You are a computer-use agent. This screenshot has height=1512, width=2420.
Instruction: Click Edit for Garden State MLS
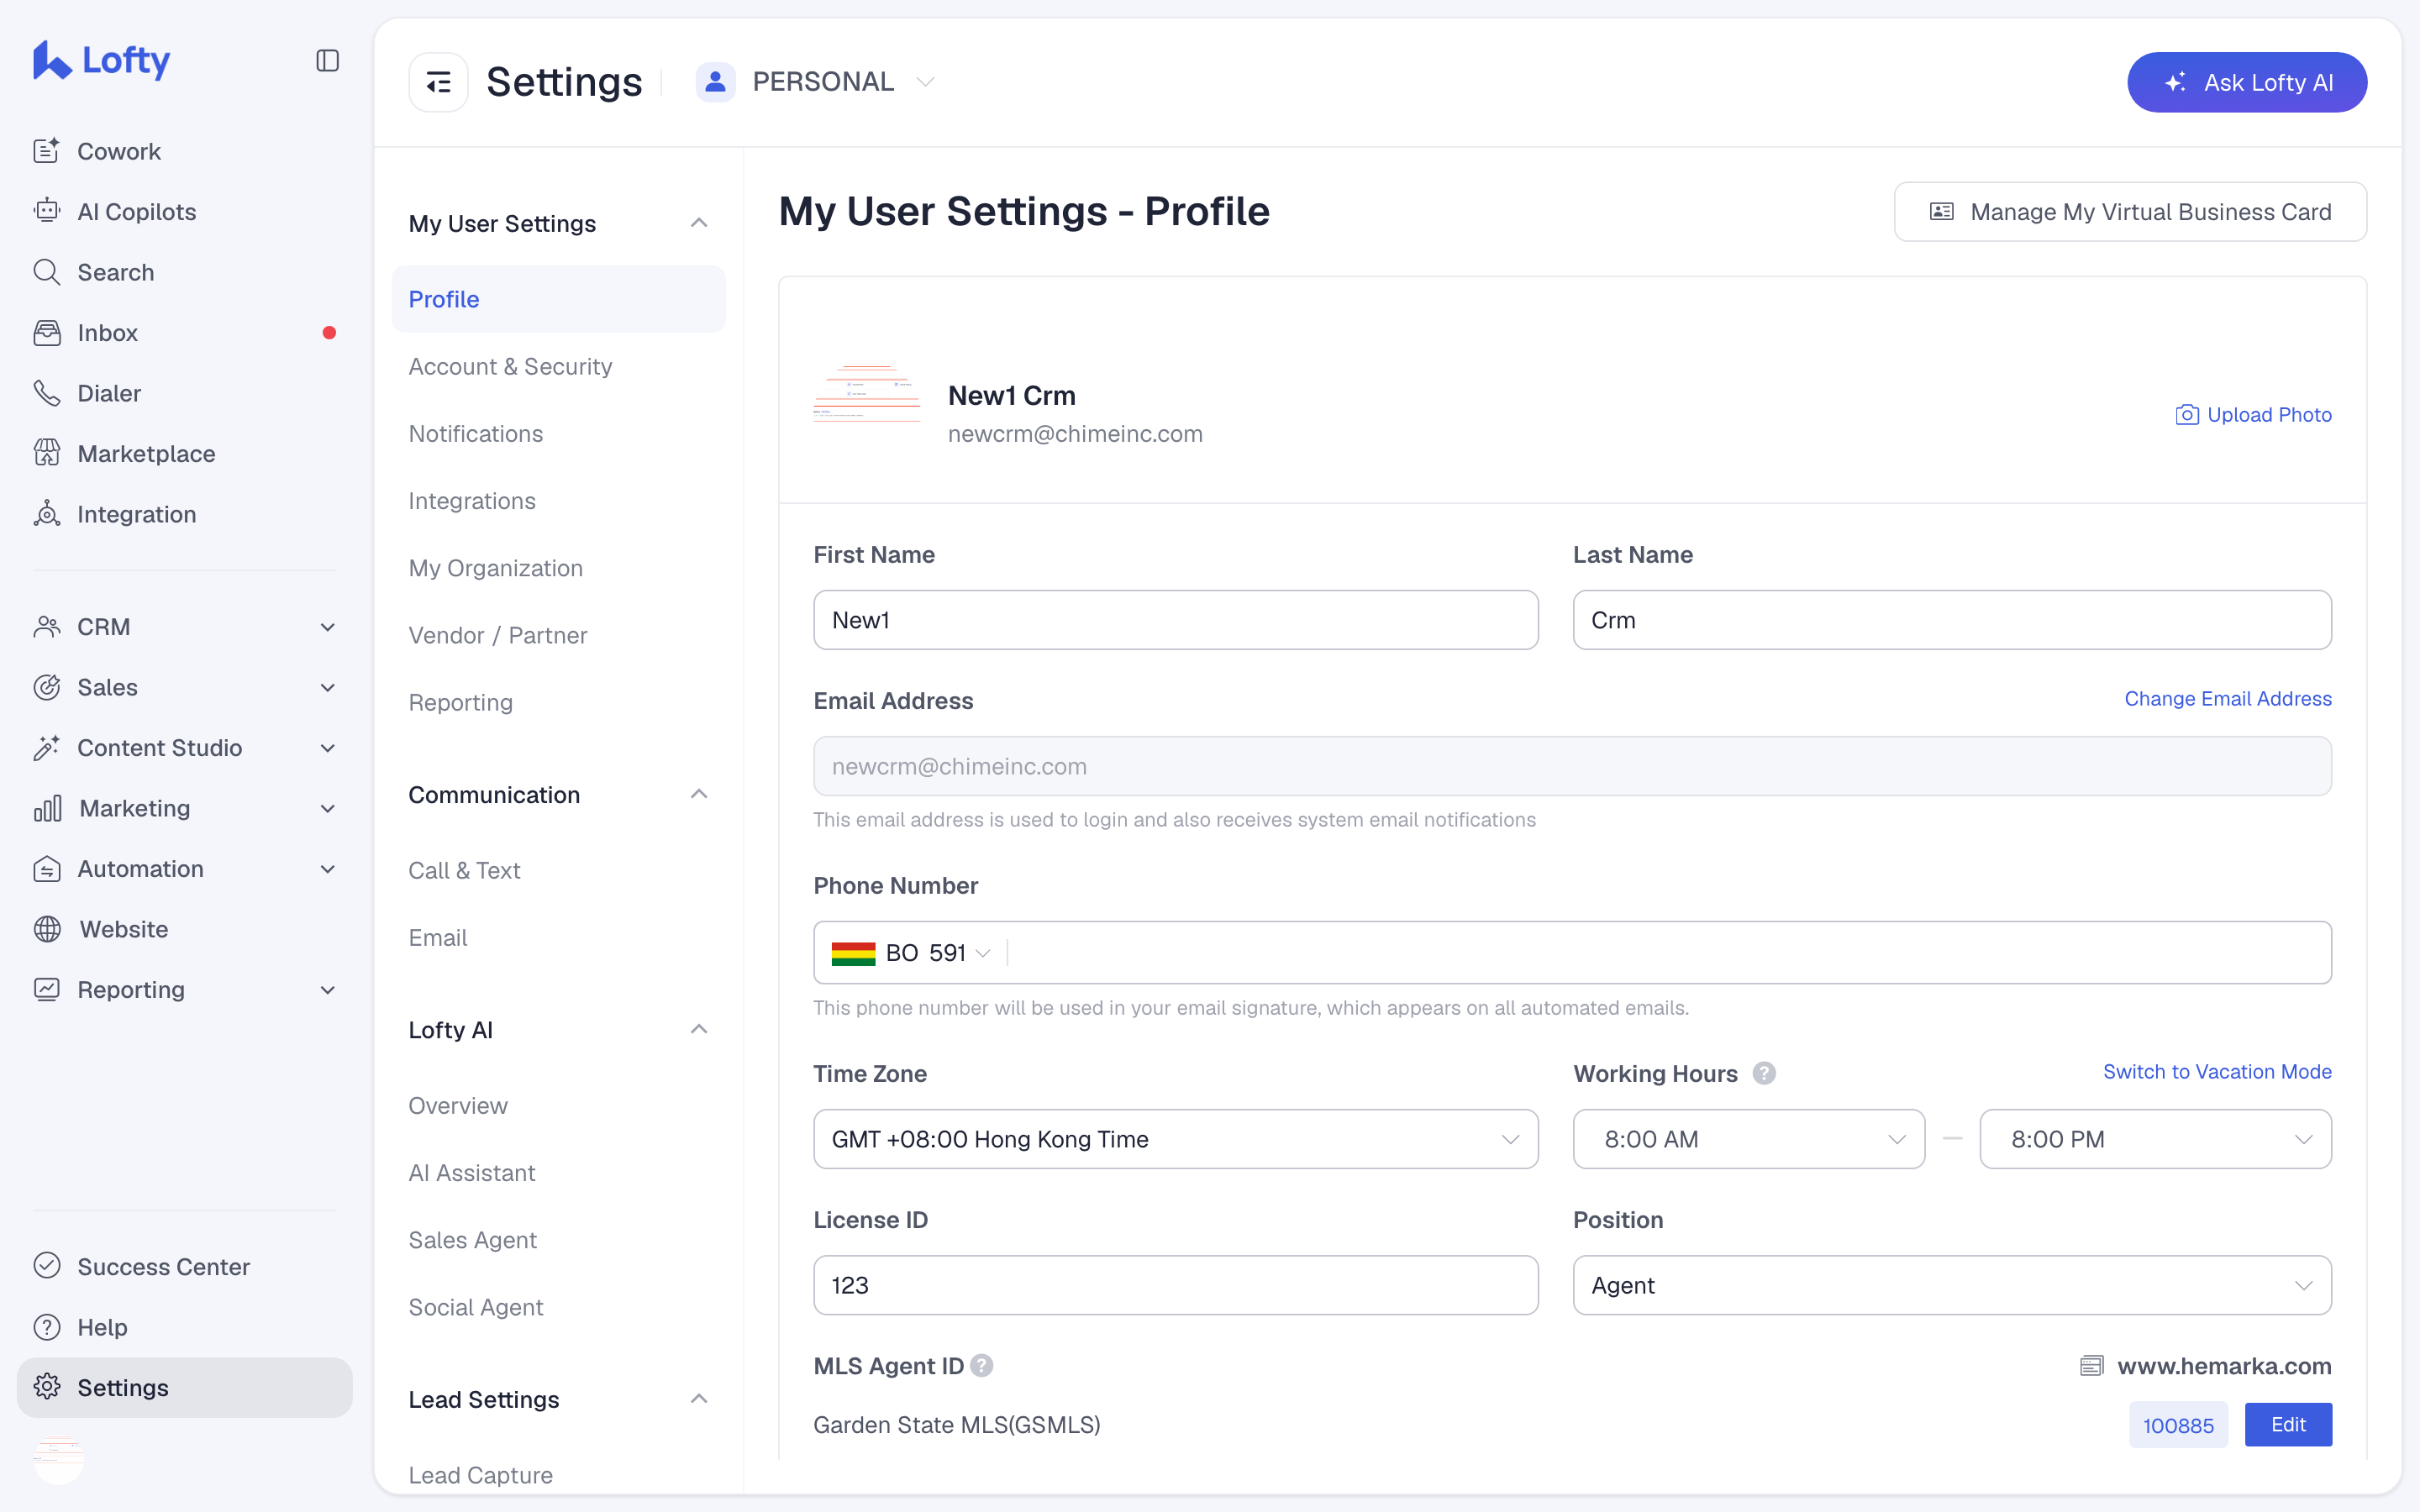pos(2288,1425)
